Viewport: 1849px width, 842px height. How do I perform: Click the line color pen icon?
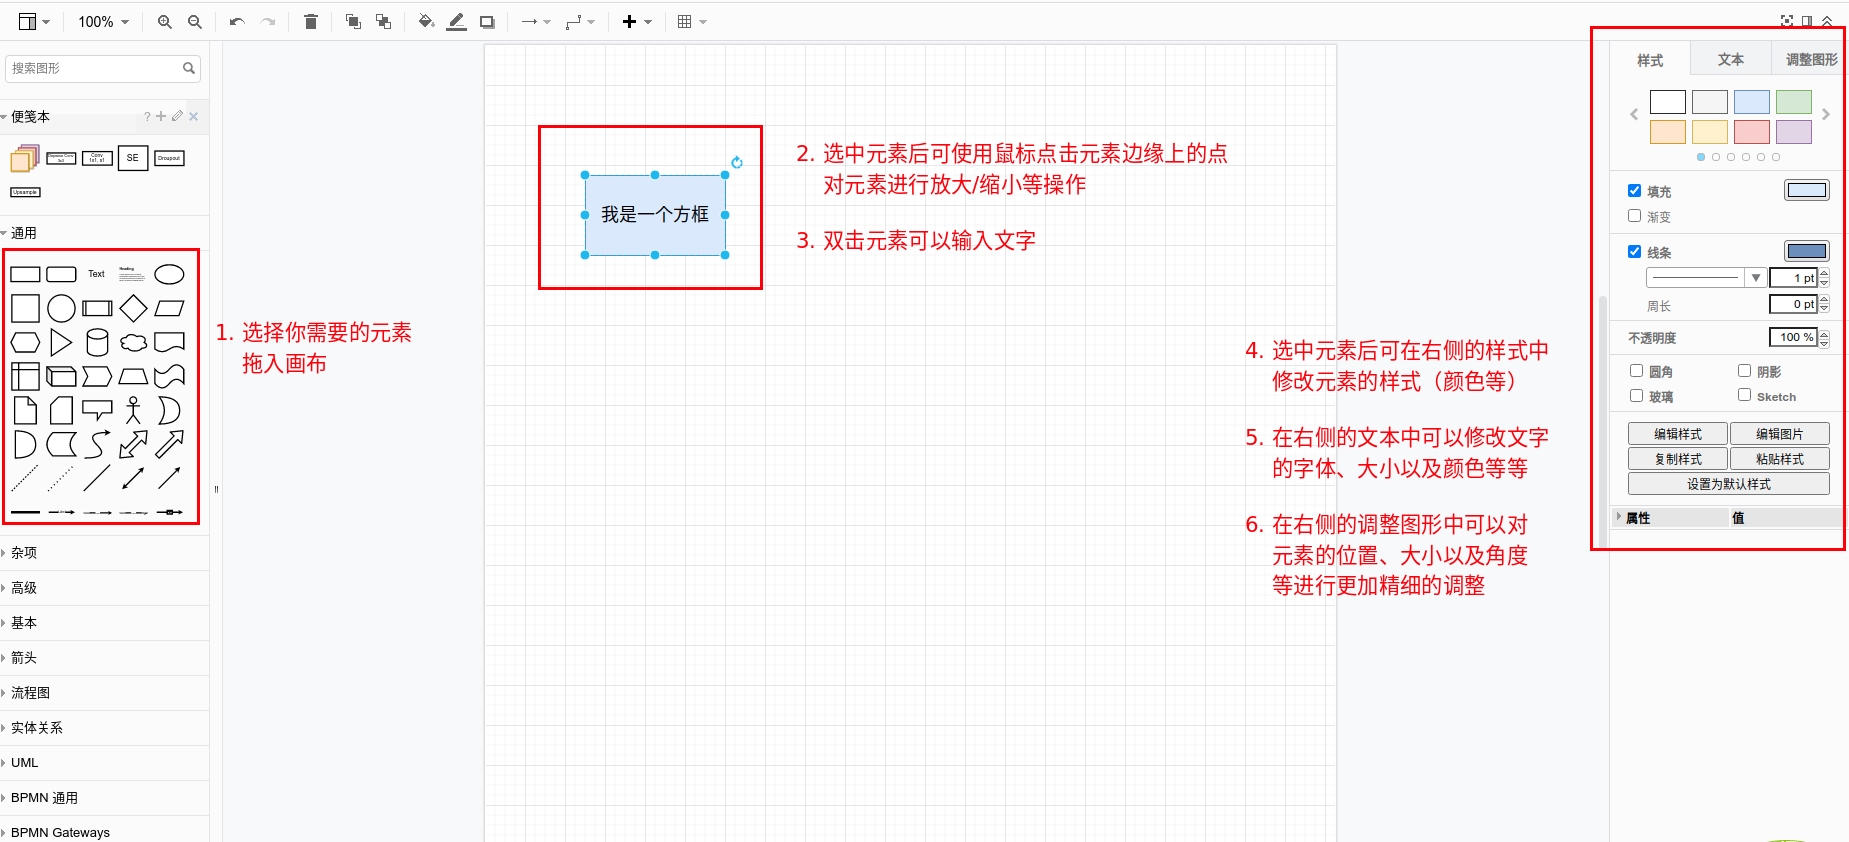(457, 22)
